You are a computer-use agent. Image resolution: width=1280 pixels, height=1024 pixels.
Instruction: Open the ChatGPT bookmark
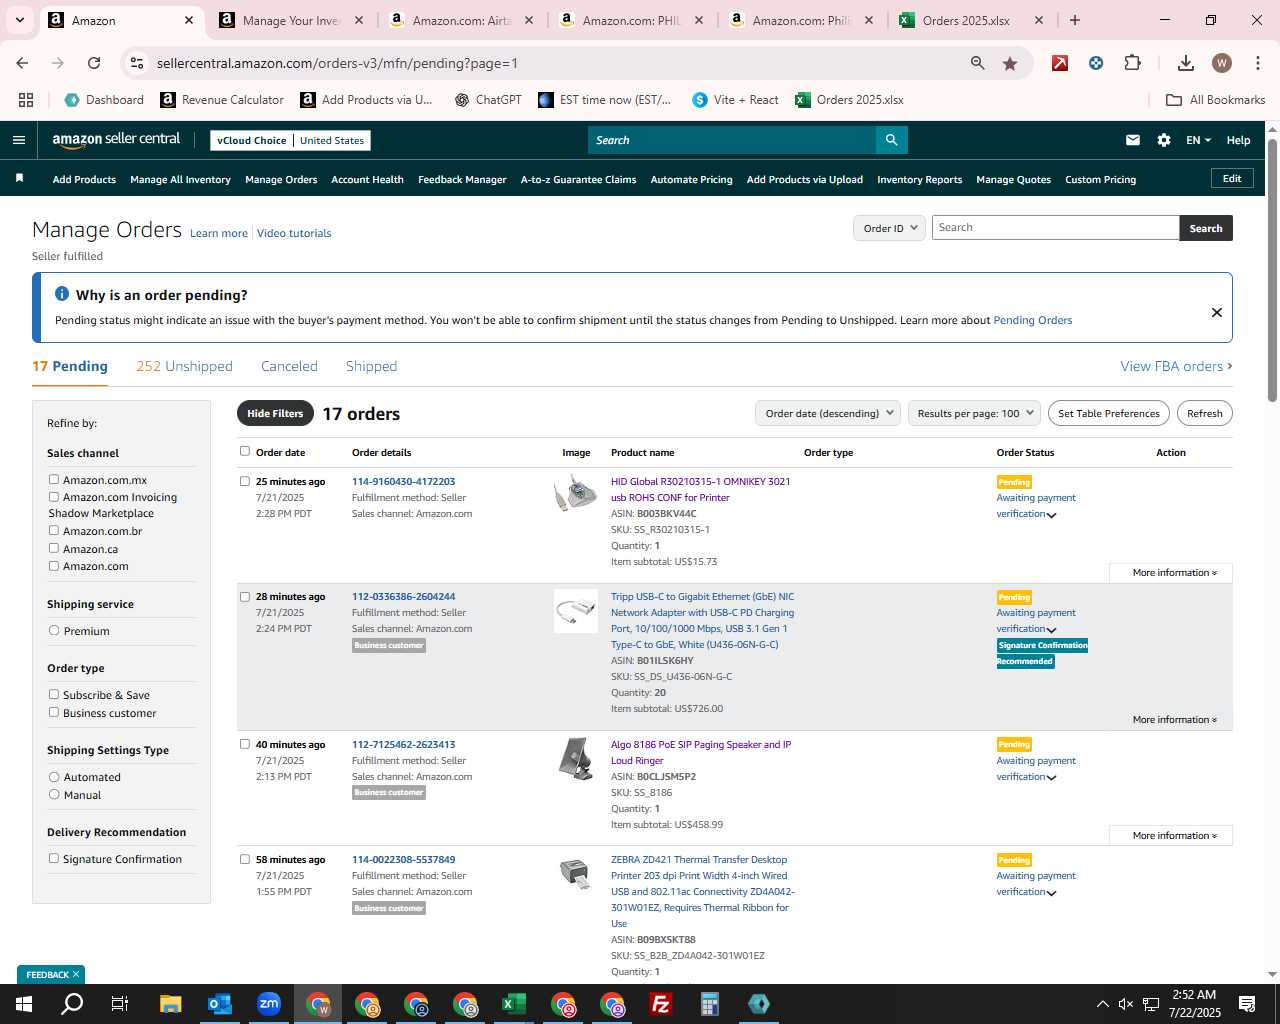[x=488, y=100]
